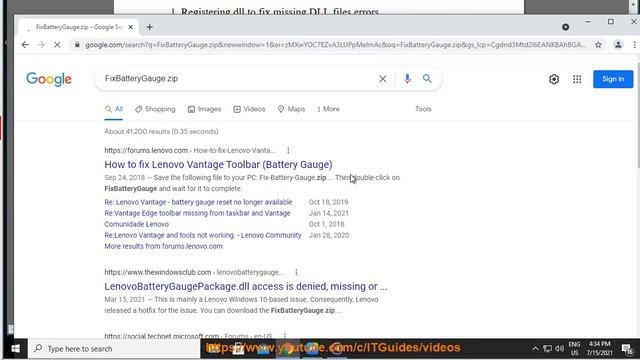640x360 pixels.
Task: Stop loading the page with X button
Action: 57,44
